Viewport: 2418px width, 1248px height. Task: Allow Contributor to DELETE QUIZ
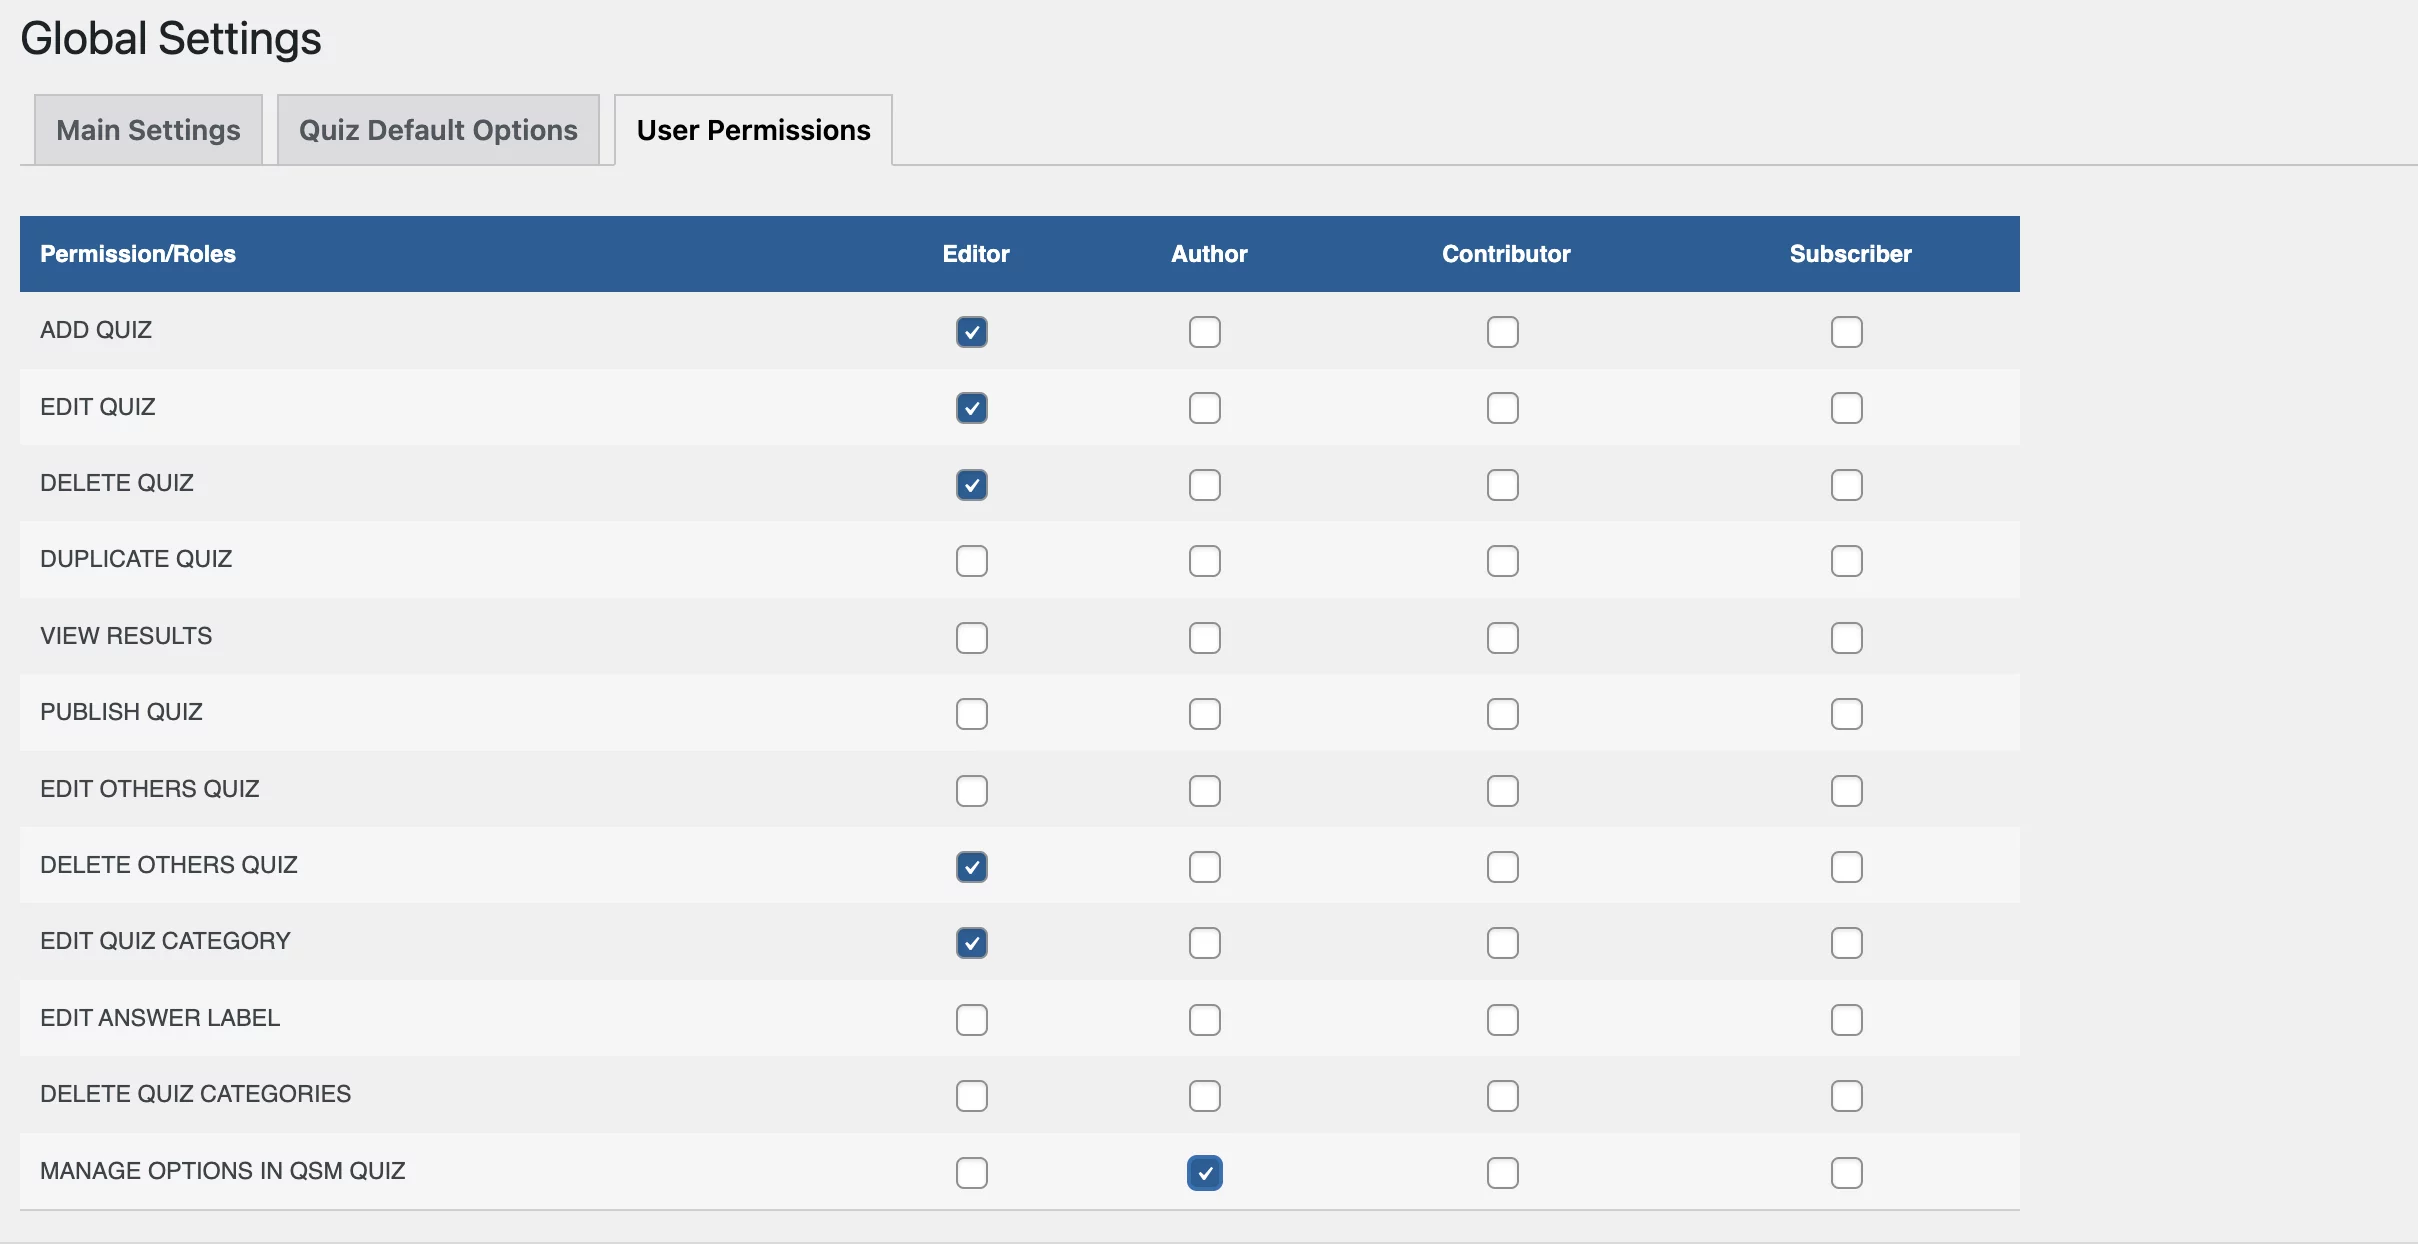pyautogui.click(x=1503, y=485)
